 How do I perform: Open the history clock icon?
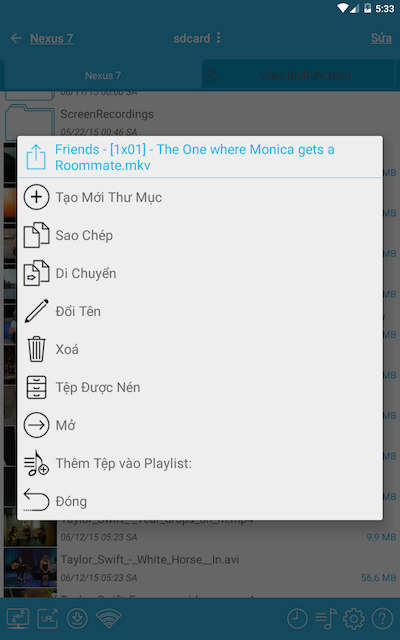(x=297, y=619)
